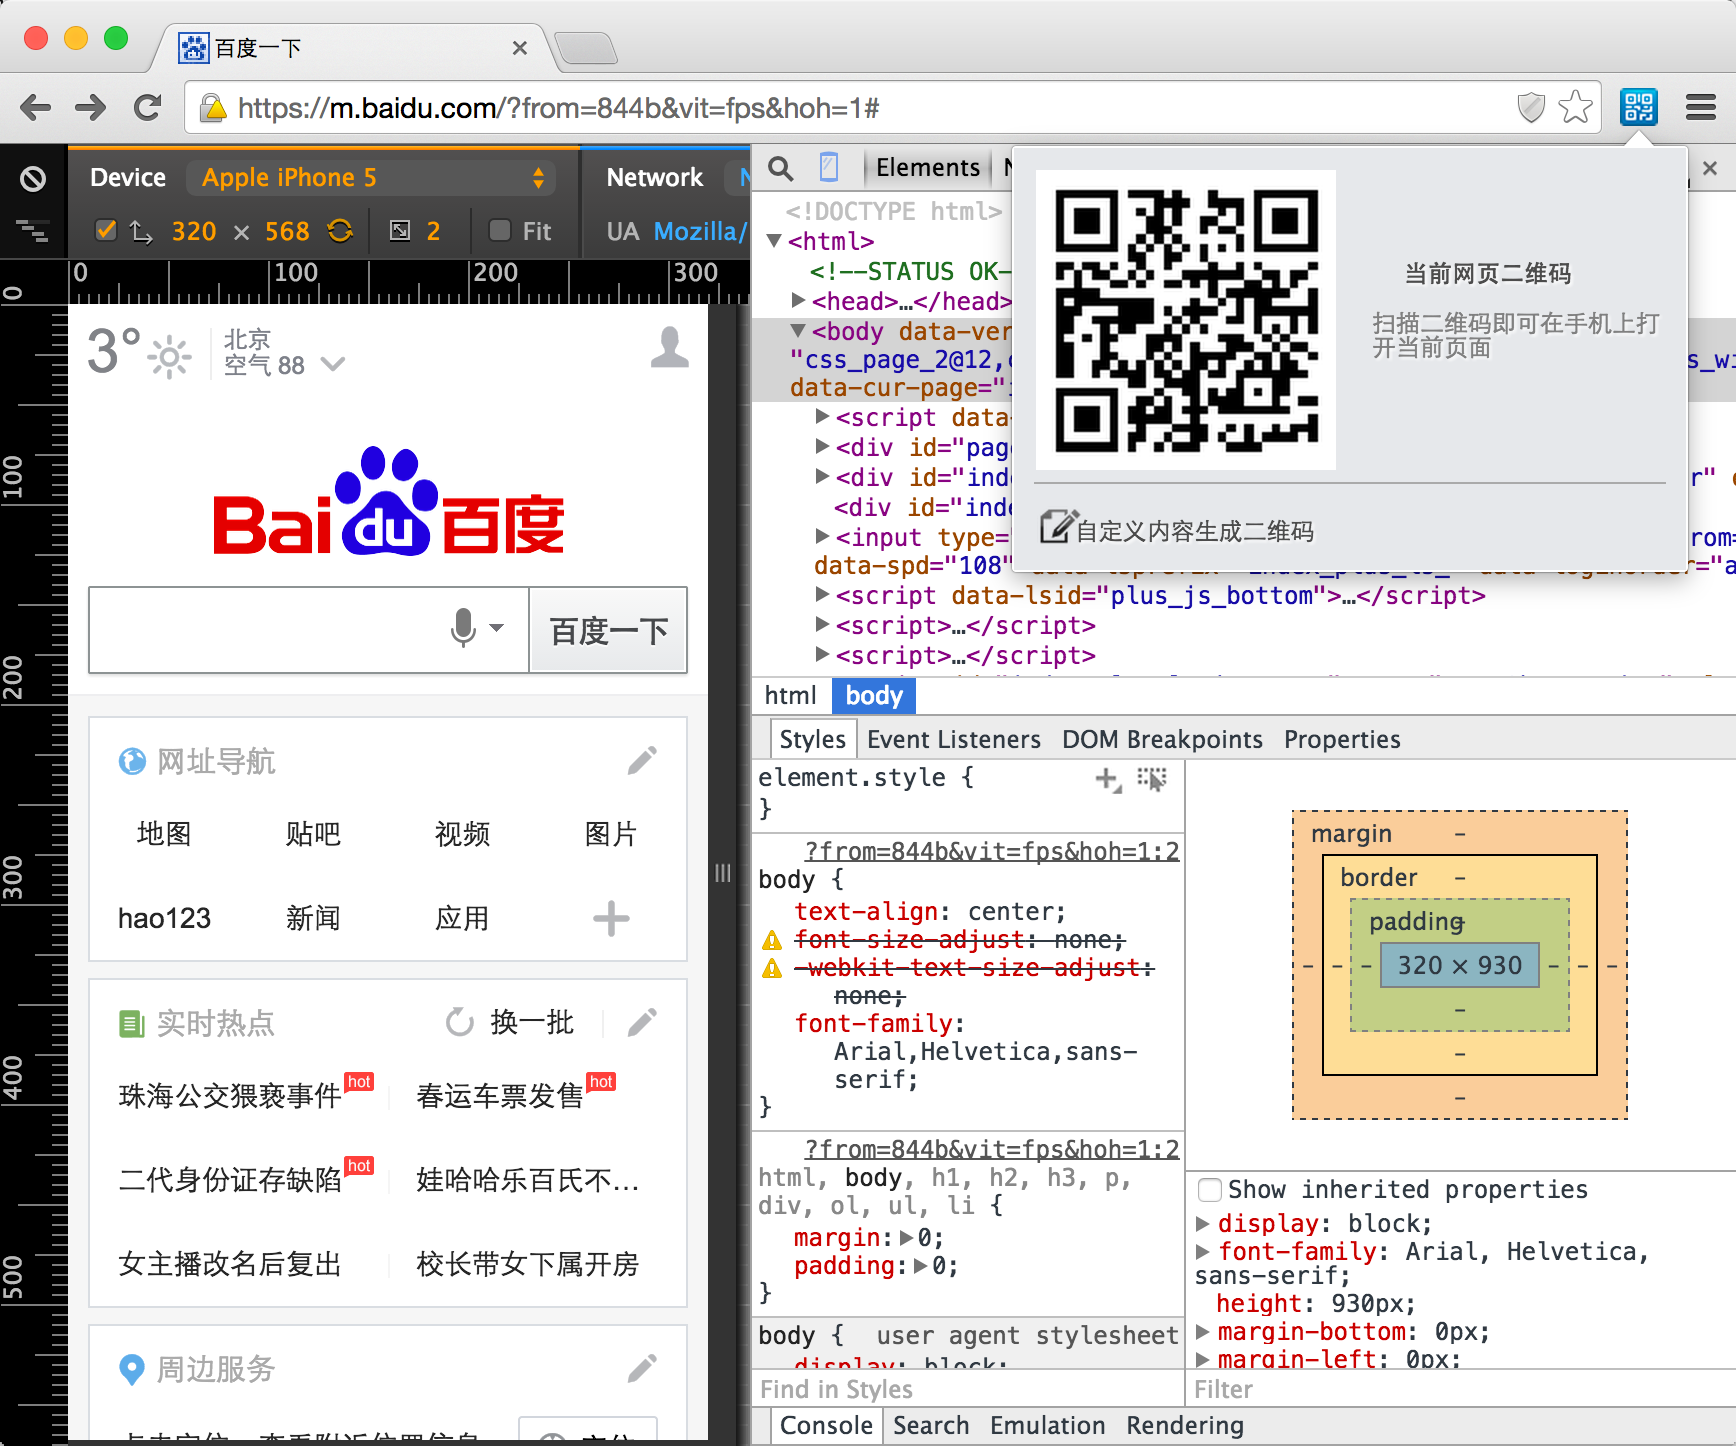Select the Search drawer tab

(x=931, y=1426)
